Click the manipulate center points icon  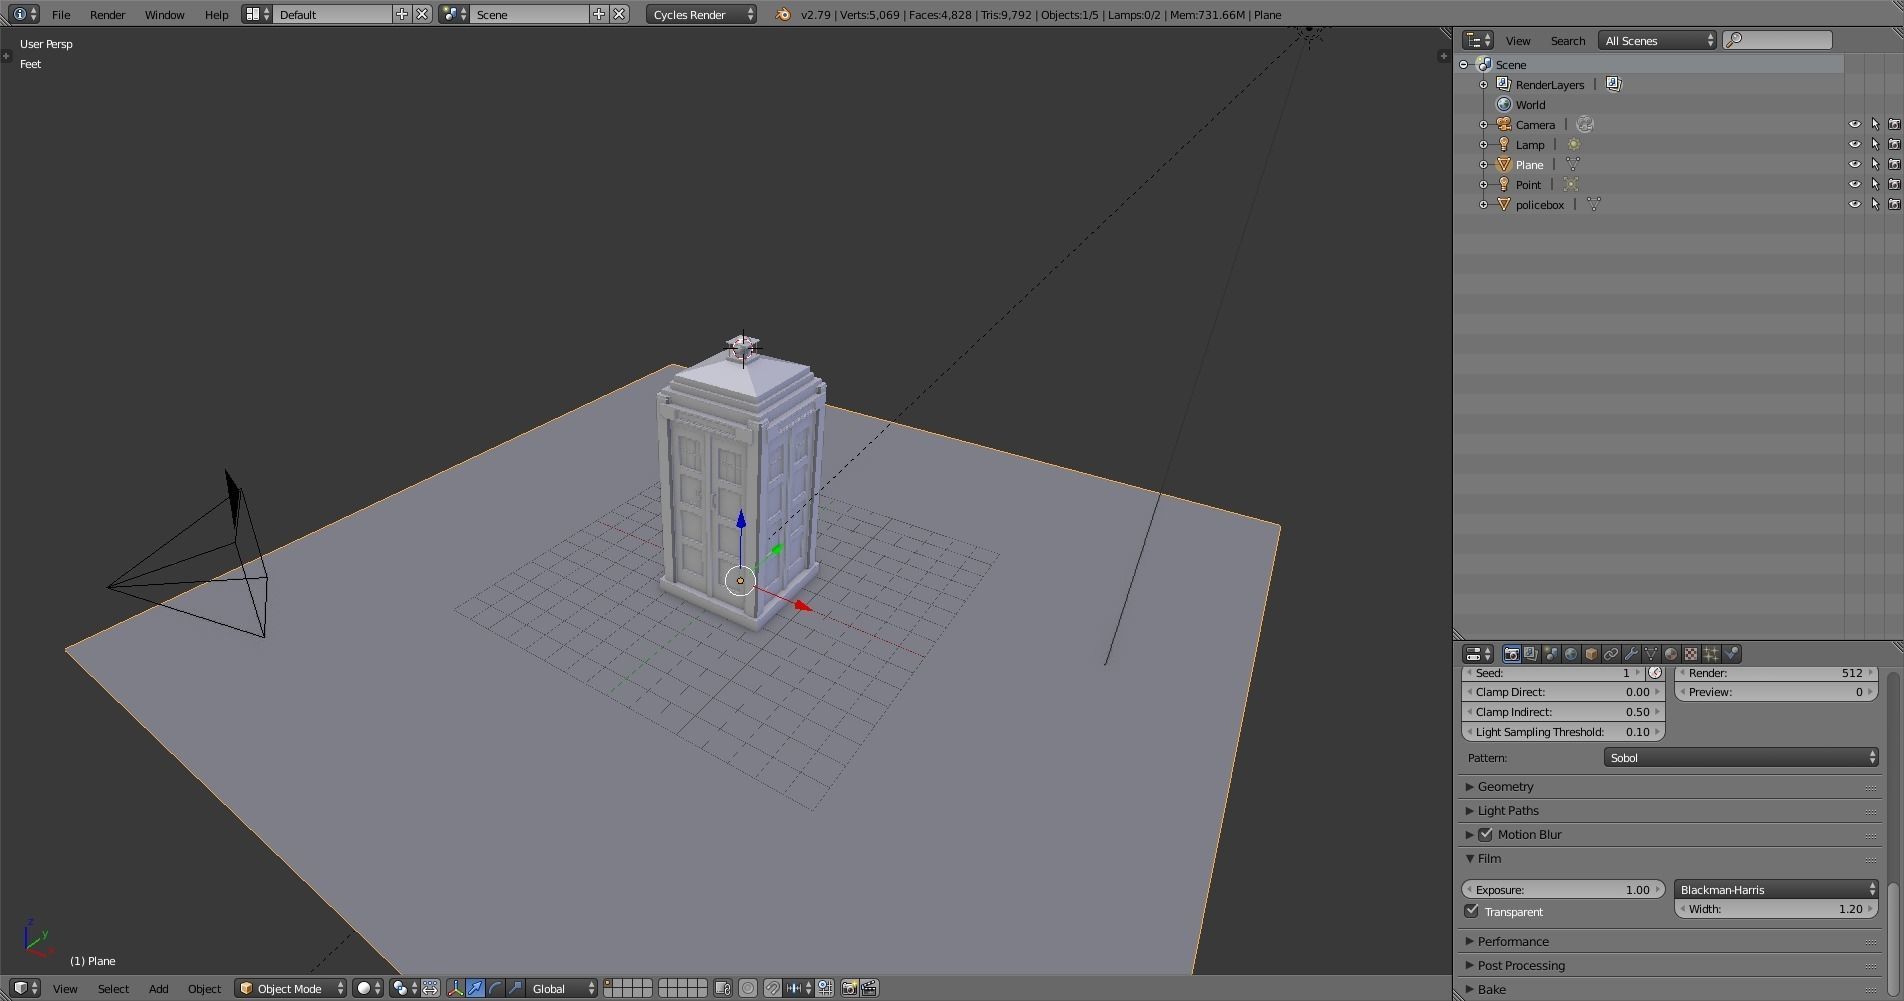click(430, 988)
